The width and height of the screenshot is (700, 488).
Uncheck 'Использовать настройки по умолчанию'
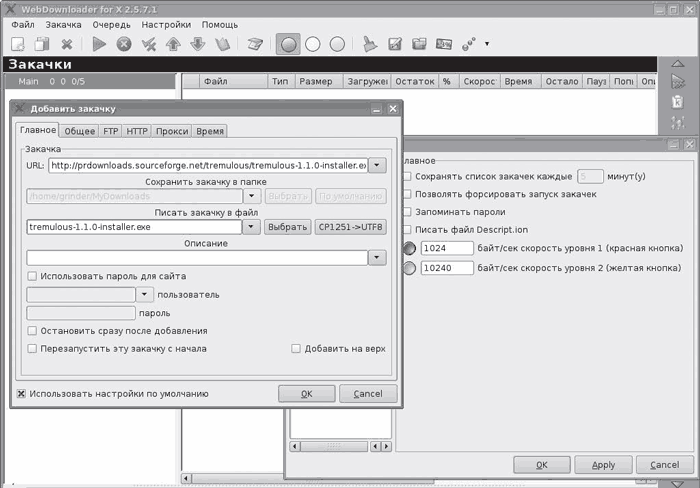21,394
